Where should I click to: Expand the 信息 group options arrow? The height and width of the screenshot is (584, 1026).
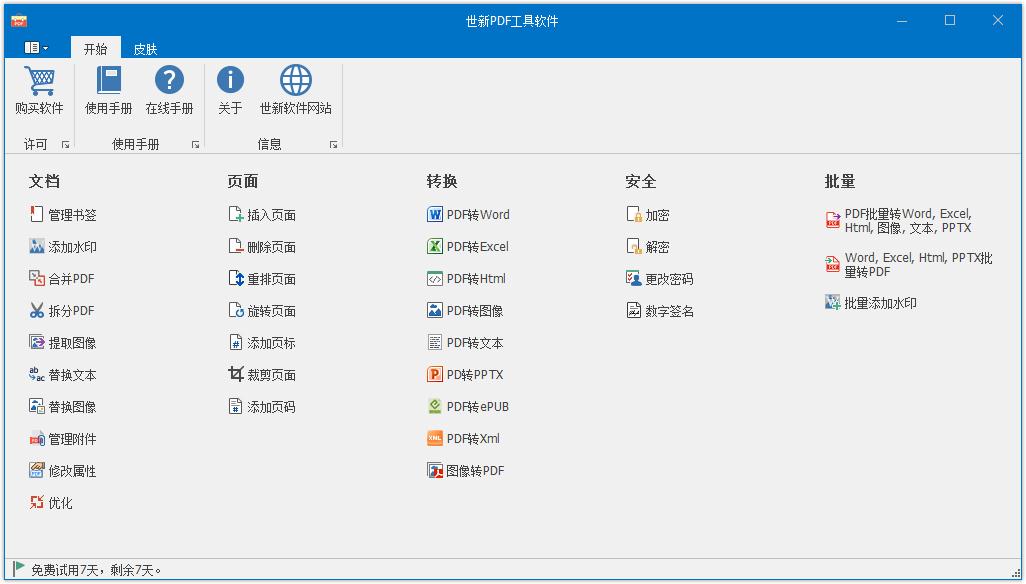[333, 144]
